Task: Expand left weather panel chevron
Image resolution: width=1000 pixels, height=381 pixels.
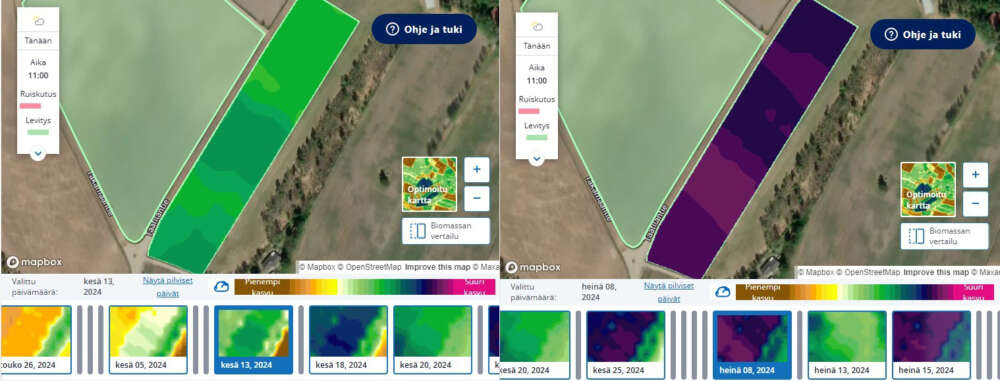Action: tap(38, 153)
